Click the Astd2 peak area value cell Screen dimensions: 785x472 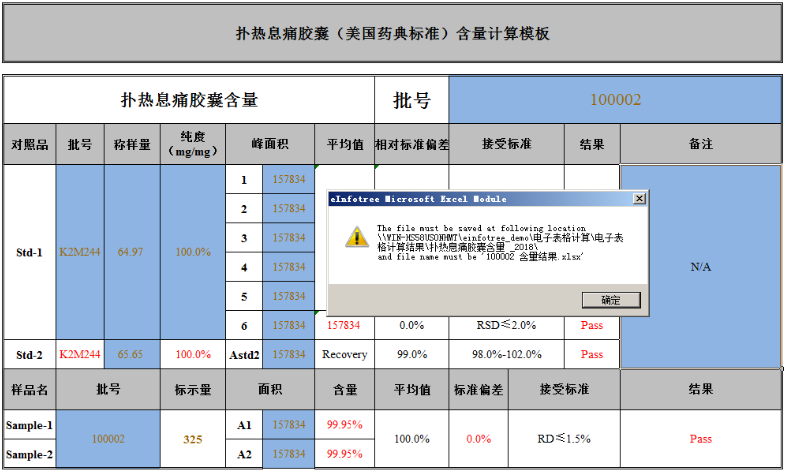click(x=289, y=354)
